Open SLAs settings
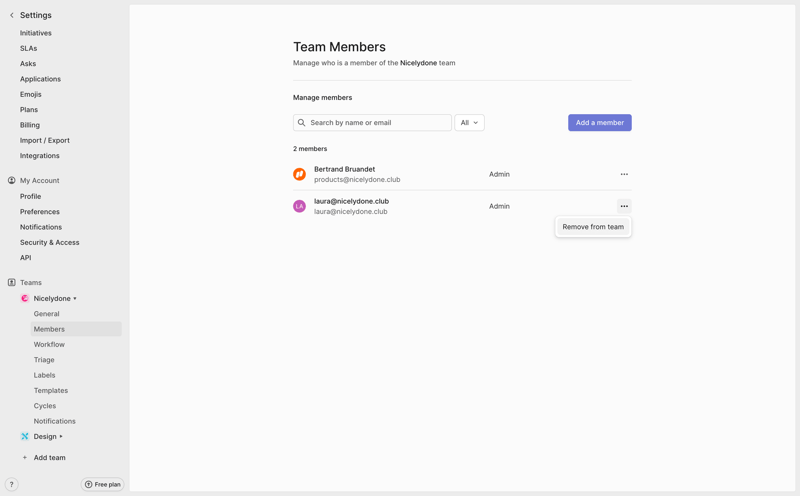800x496 pixels. pos(29,48)
